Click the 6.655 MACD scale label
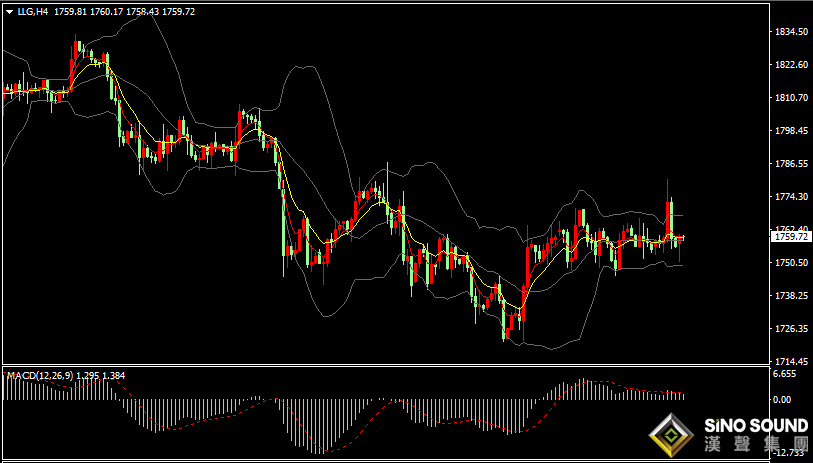 [x=784, y=374]
